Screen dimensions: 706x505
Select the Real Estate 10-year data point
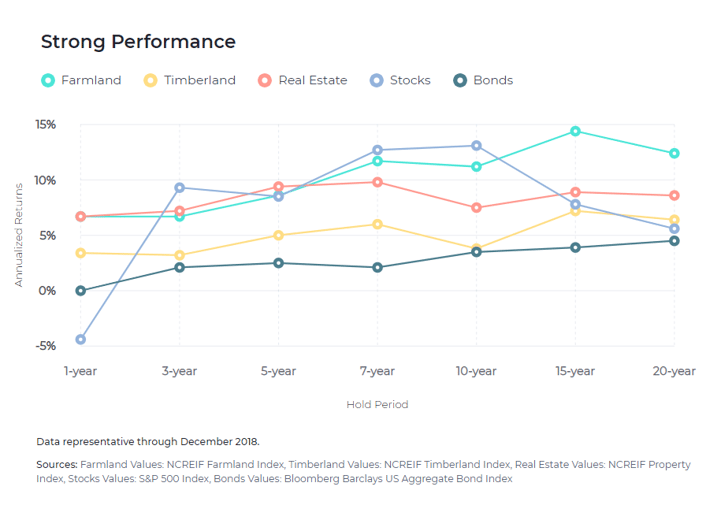476,208
